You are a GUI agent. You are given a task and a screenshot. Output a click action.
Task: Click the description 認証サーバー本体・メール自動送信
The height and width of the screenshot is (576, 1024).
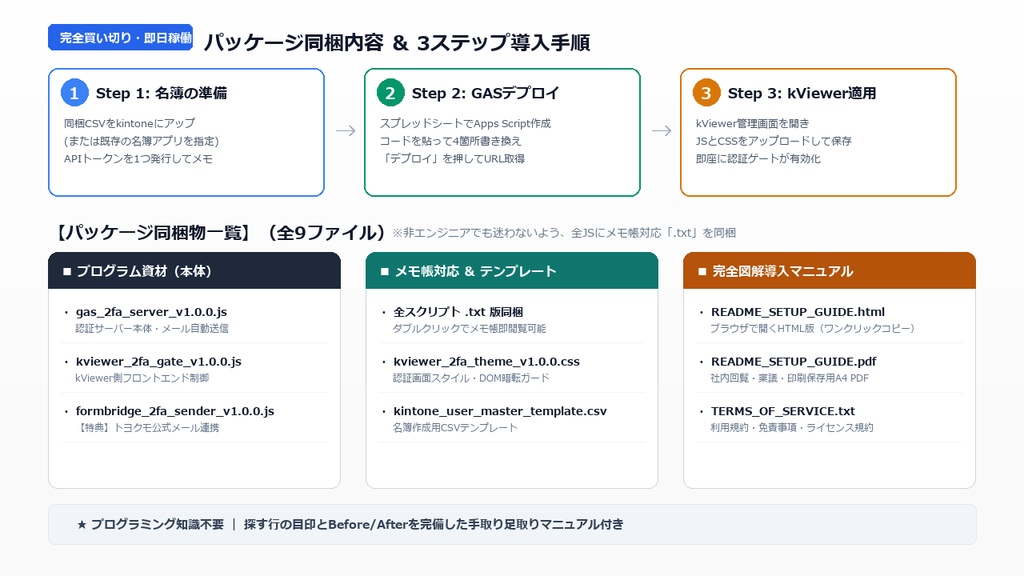(x=152, y=328)
